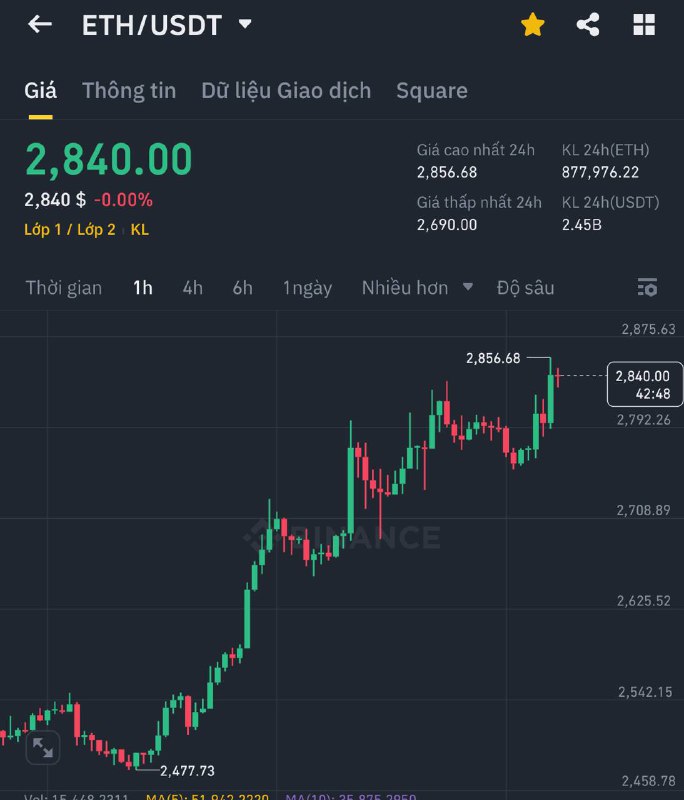
Task: Open the grid layout icon
Action: (644, 26)
